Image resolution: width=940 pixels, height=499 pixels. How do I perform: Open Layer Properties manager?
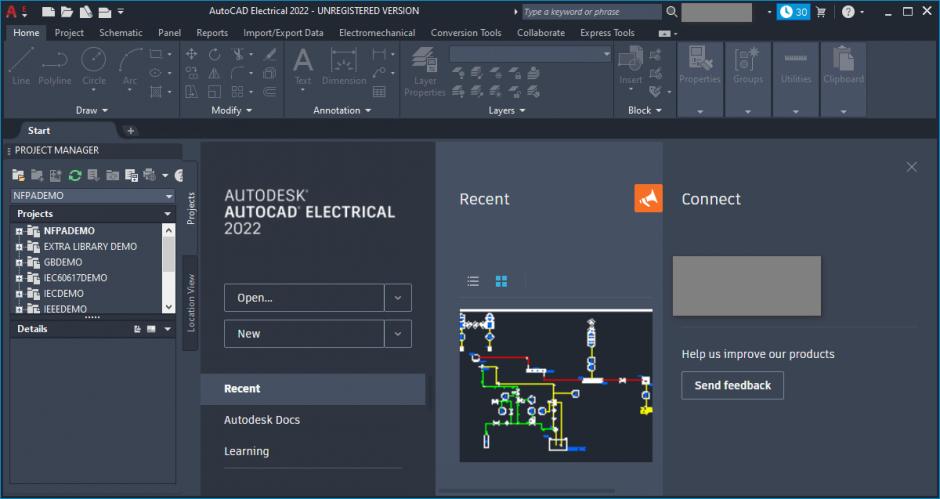424,71
